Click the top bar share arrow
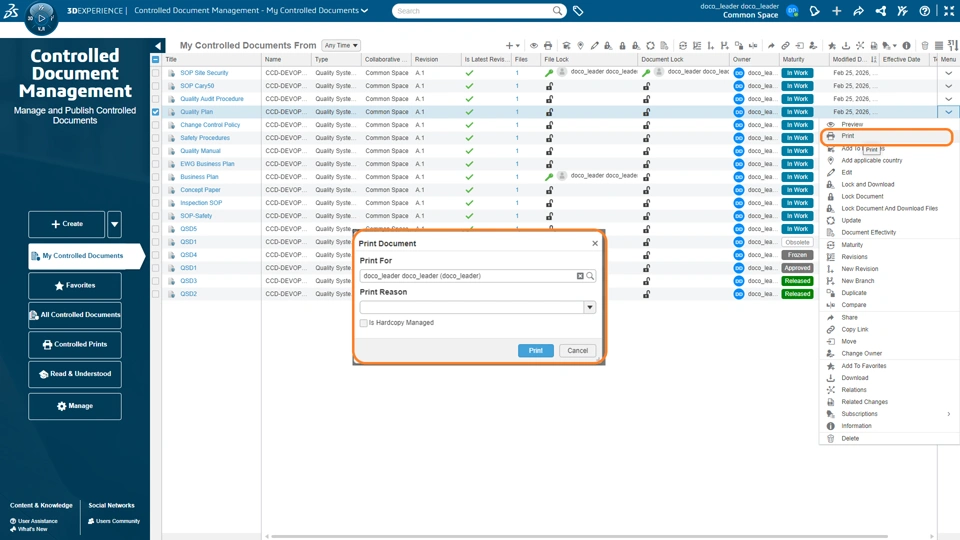The height and width of the screenshot is (540, 960). [x=858, y=10]
